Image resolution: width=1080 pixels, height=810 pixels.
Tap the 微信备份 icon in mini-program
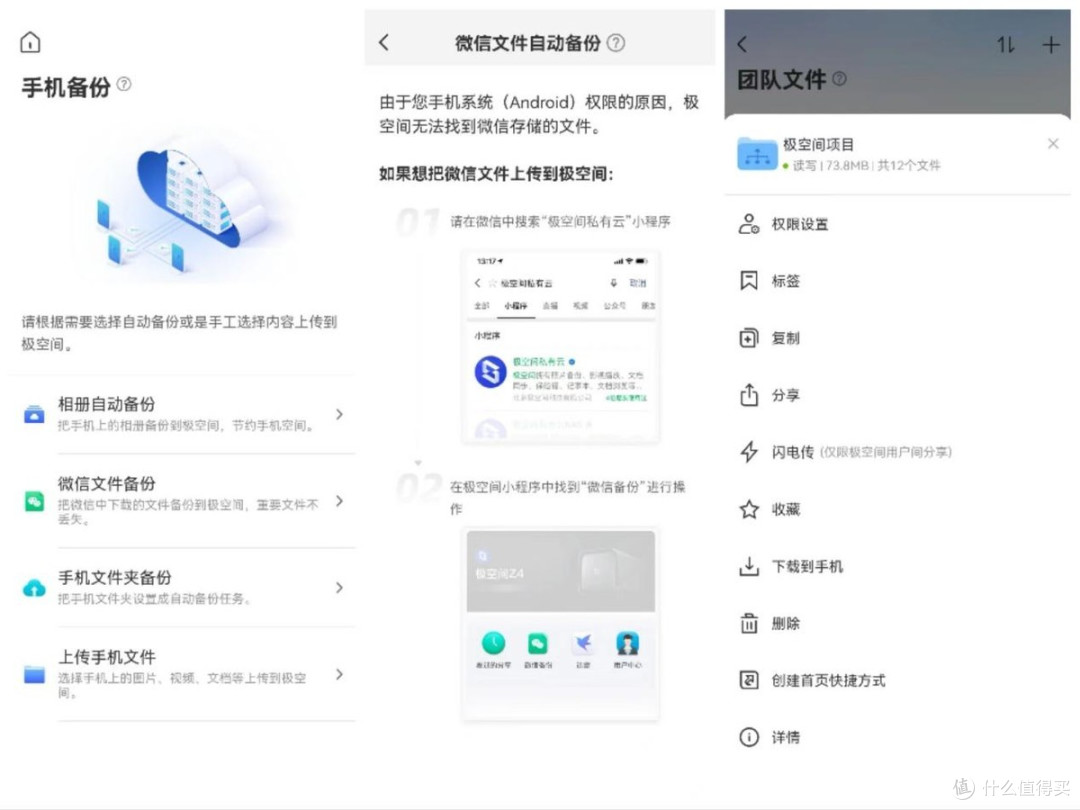pyautogui.click(x=538, y=643)
